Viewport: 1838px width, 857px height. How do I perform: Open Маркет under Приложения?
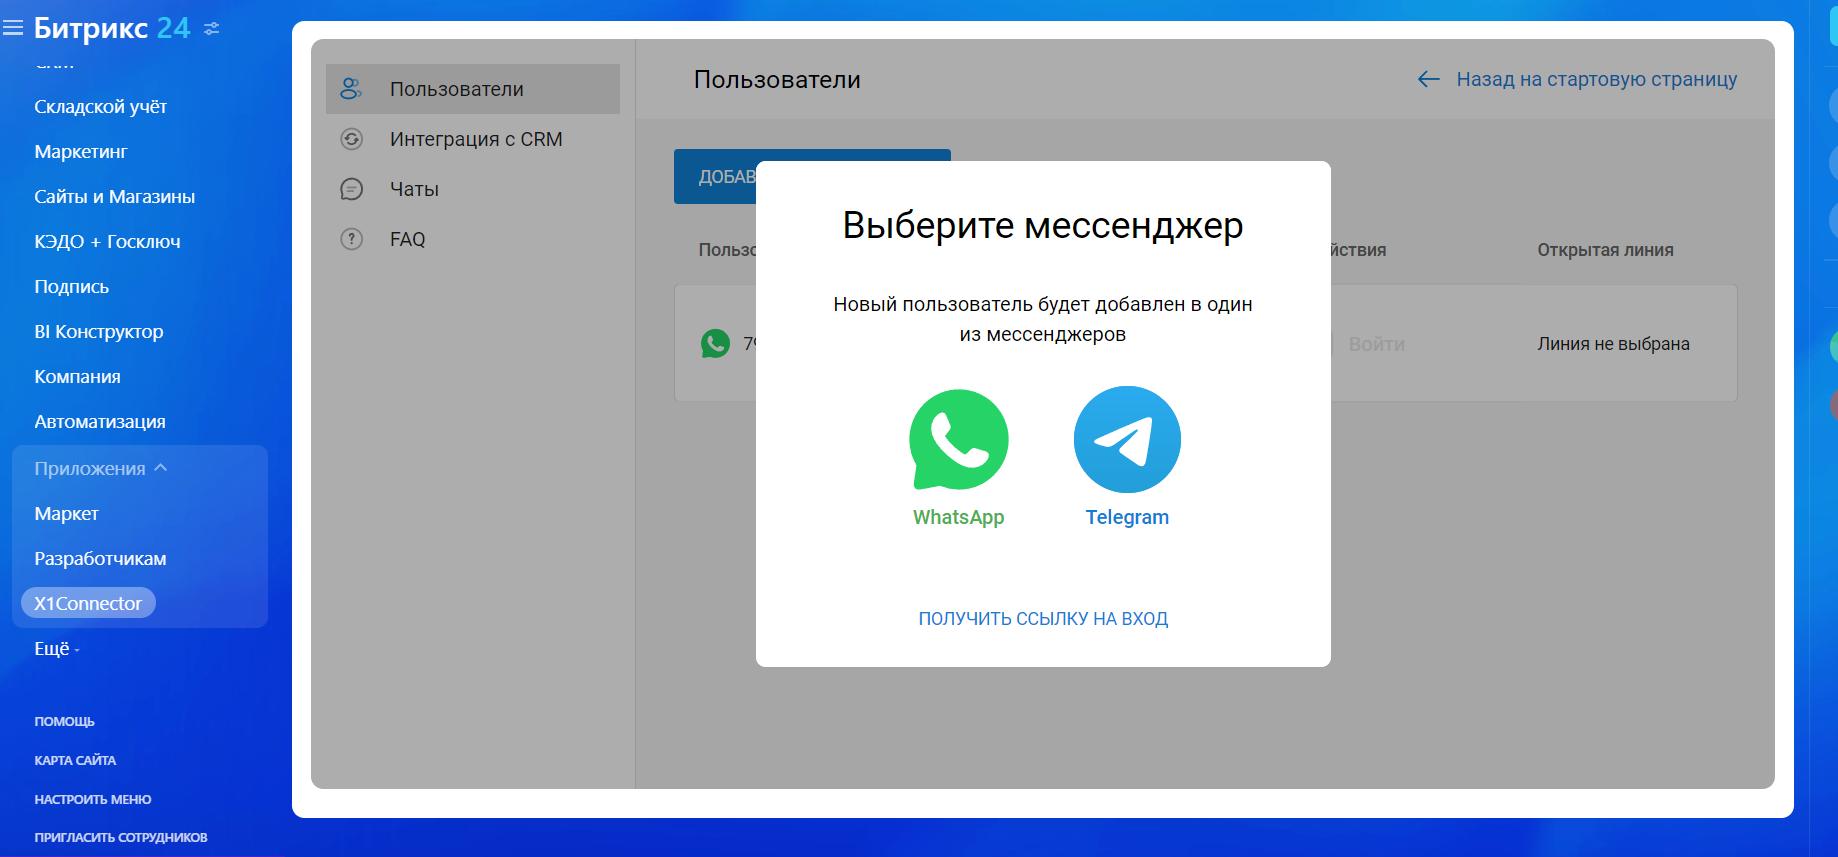[66, 513]
